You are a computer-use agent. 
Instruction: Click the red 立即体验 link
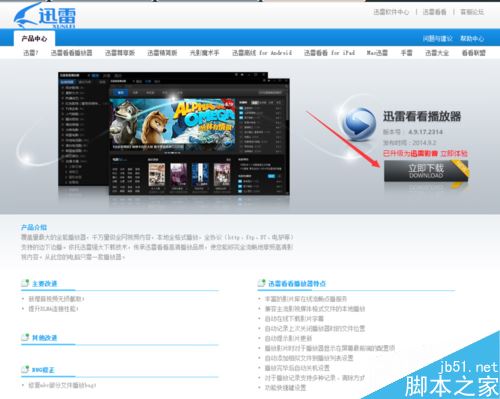(454, 153)
